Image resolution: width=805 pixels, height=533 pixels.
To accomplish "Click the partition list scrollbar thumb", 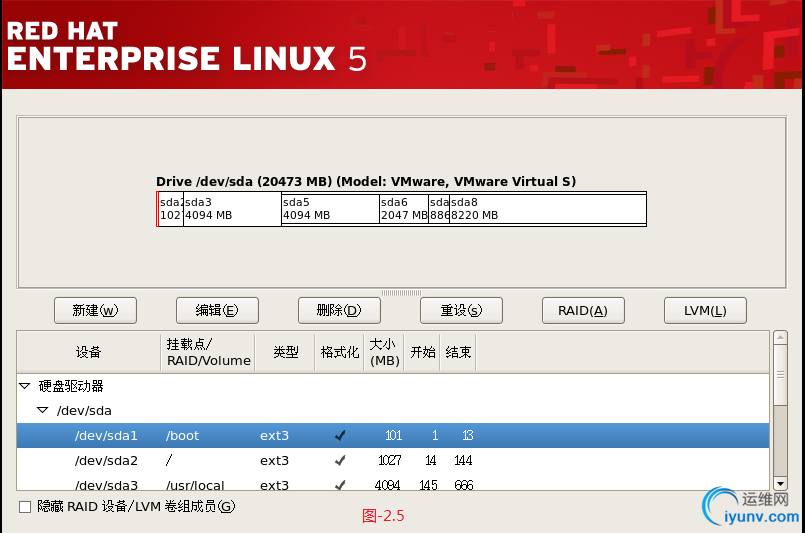I will coord(780,375).
